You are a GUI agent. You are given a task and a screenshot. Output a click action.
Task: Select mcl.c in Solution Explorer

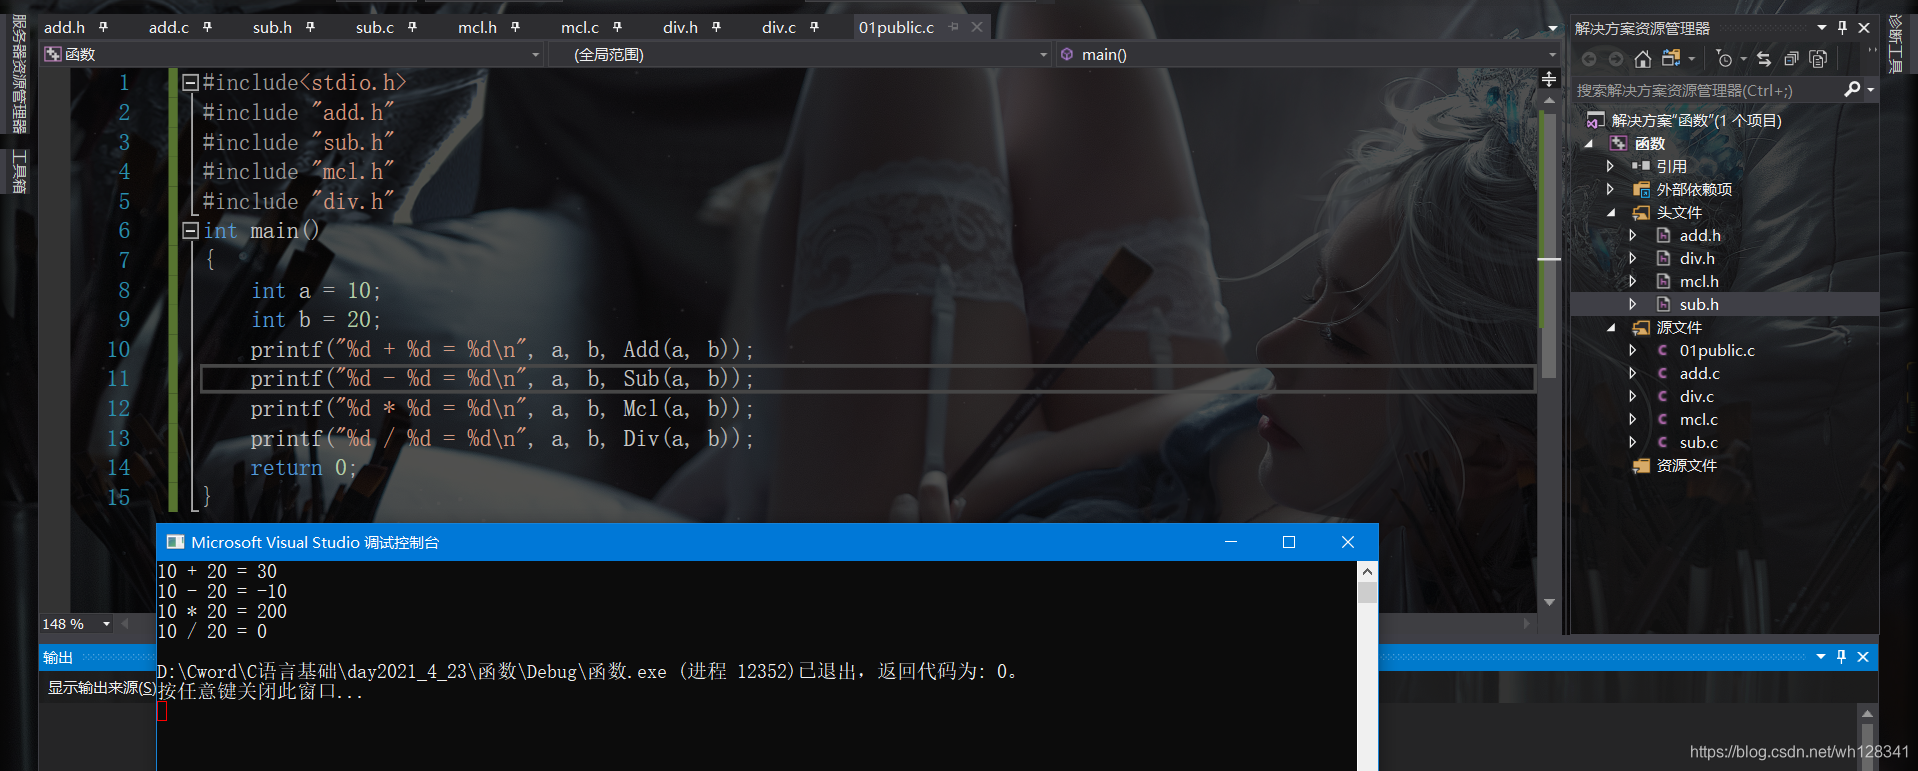[1698, 419]
